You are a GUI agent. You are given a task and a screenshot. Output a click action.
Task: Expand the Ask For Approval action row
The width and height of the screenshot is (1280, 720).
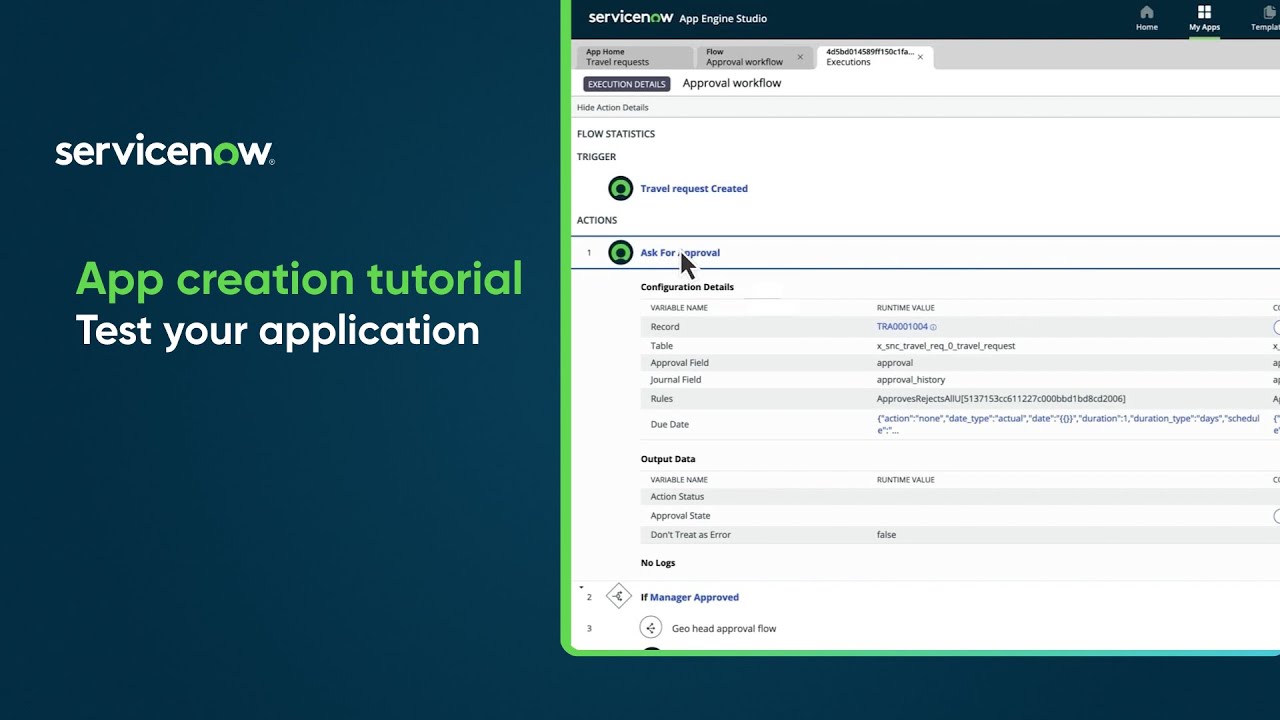680,252
